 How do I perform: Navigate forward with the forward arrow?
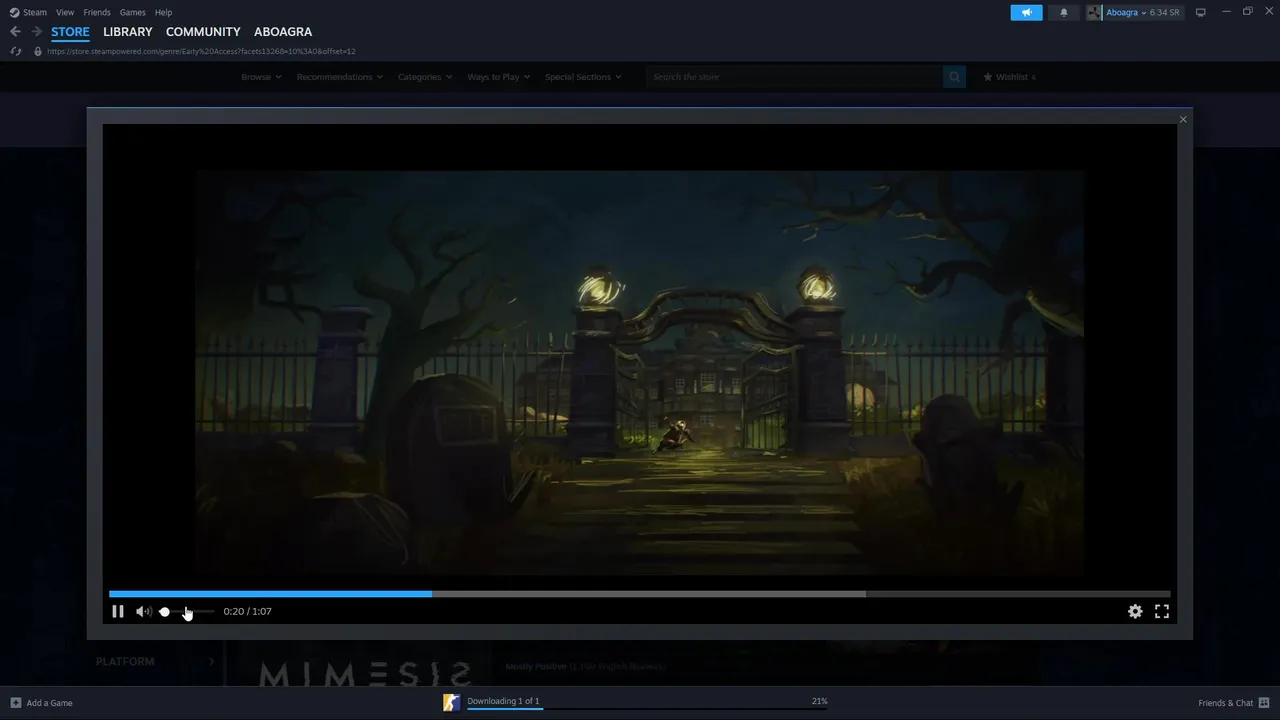click(x=36, y=32)
